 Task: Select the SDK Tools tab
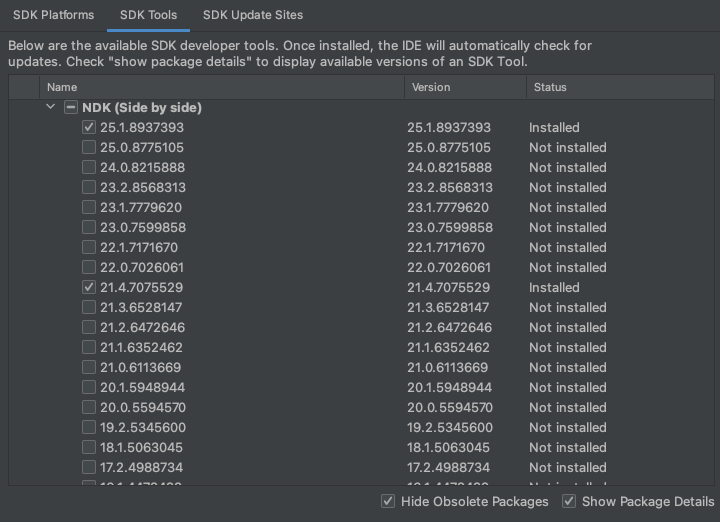[149, 15]
